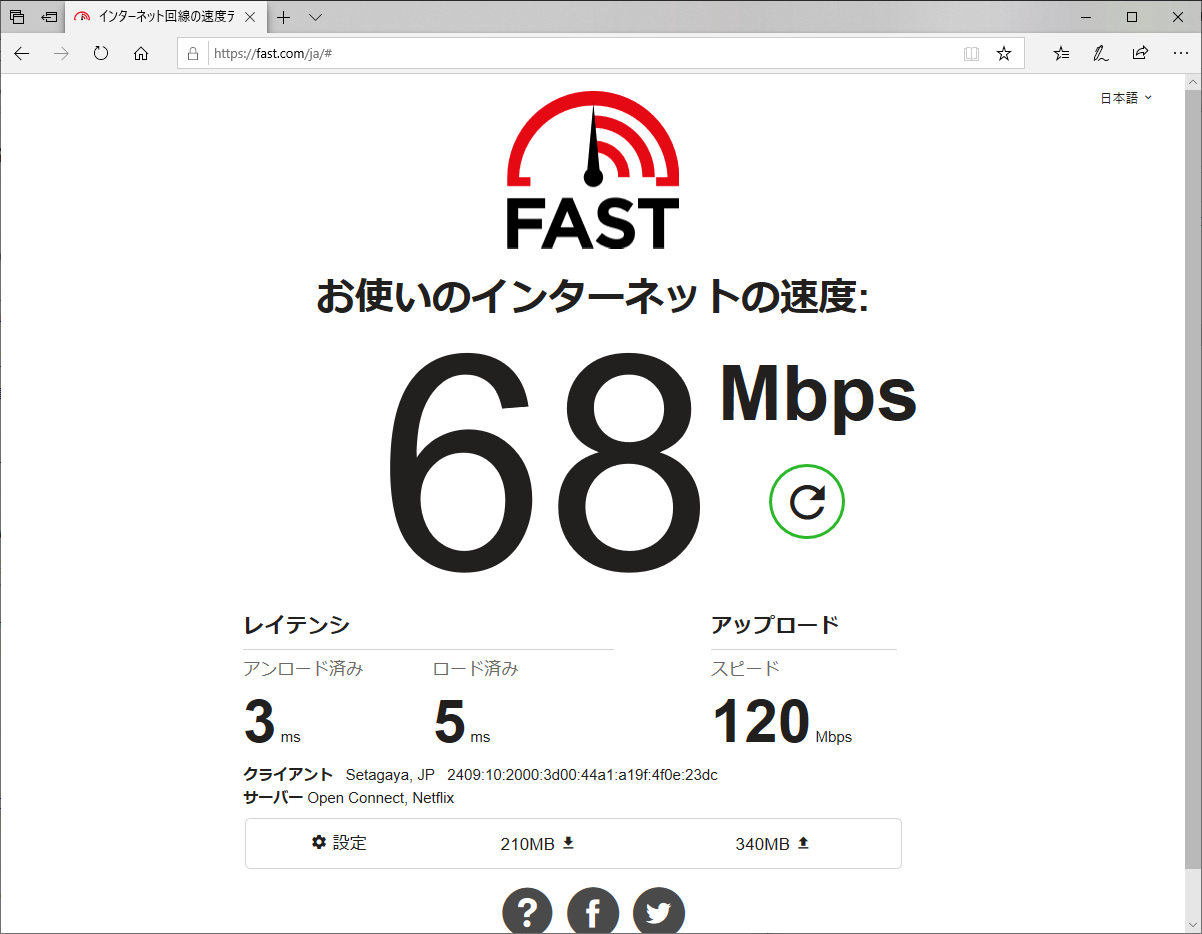
Task: Share on Facebook icon
Action: point(593,912)
